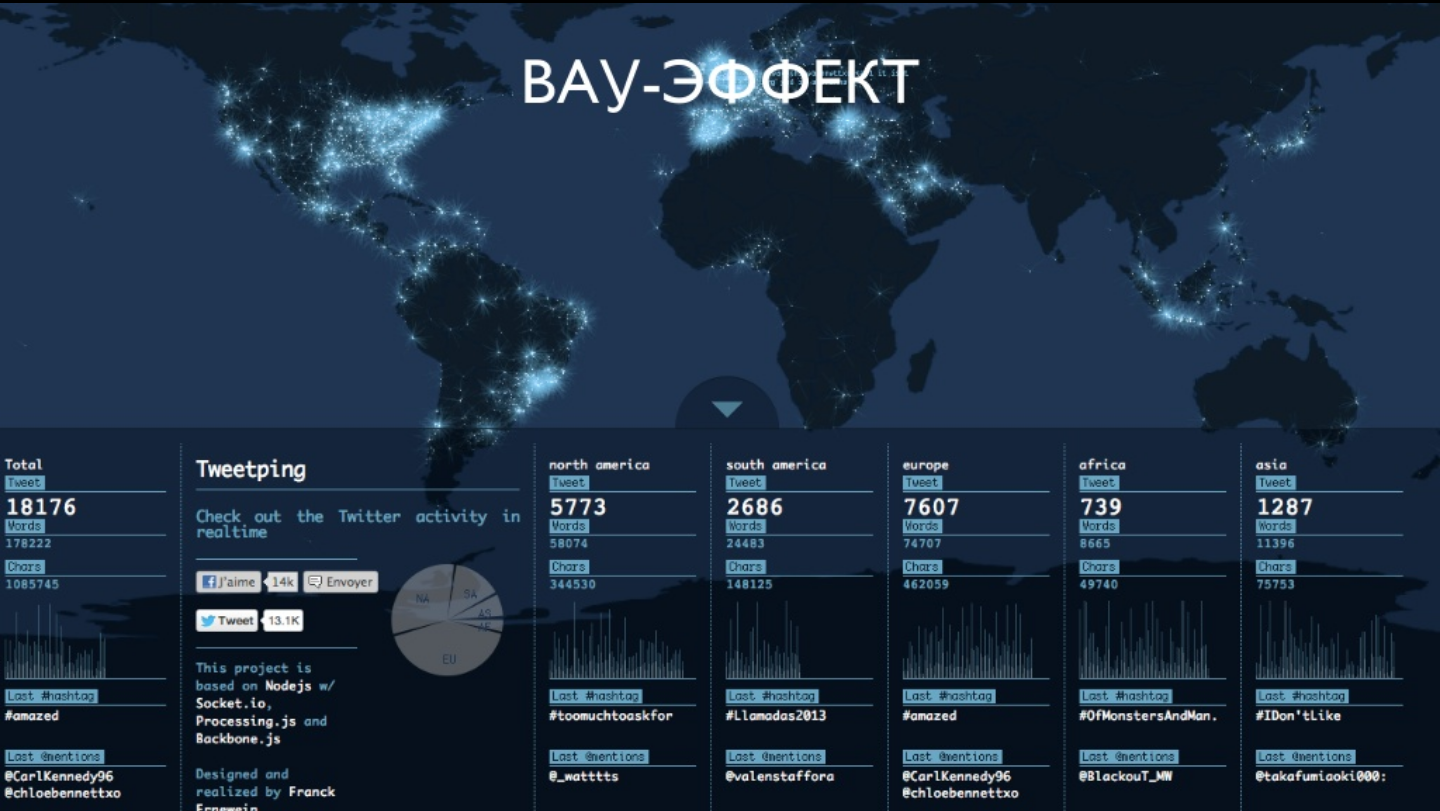The width and height of the screenshot is (1440, 811).
Task: Open @CarlKennedy96 mention in the europe column
Action: tap(957, 777)
